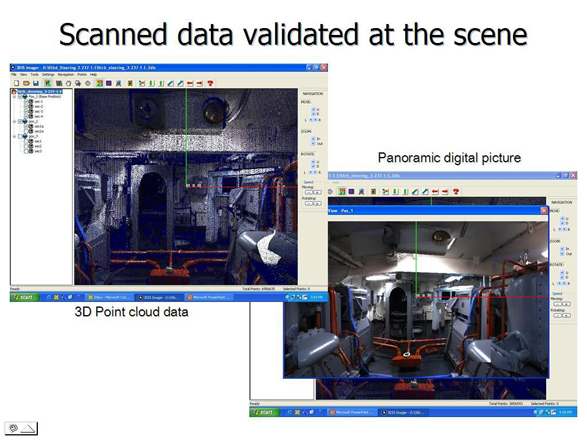Image resolution: width=587 pixels, height=440 pixels.
Task: Click Move Up button in left navigation panel
Action: point(313,109)
